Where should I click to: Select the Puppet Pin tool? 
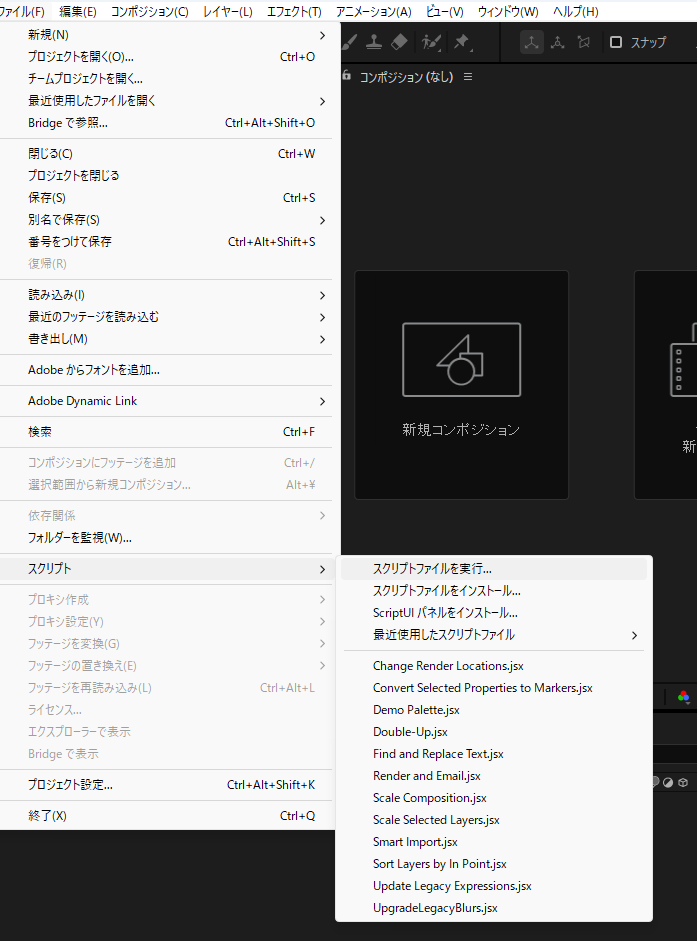461,42
